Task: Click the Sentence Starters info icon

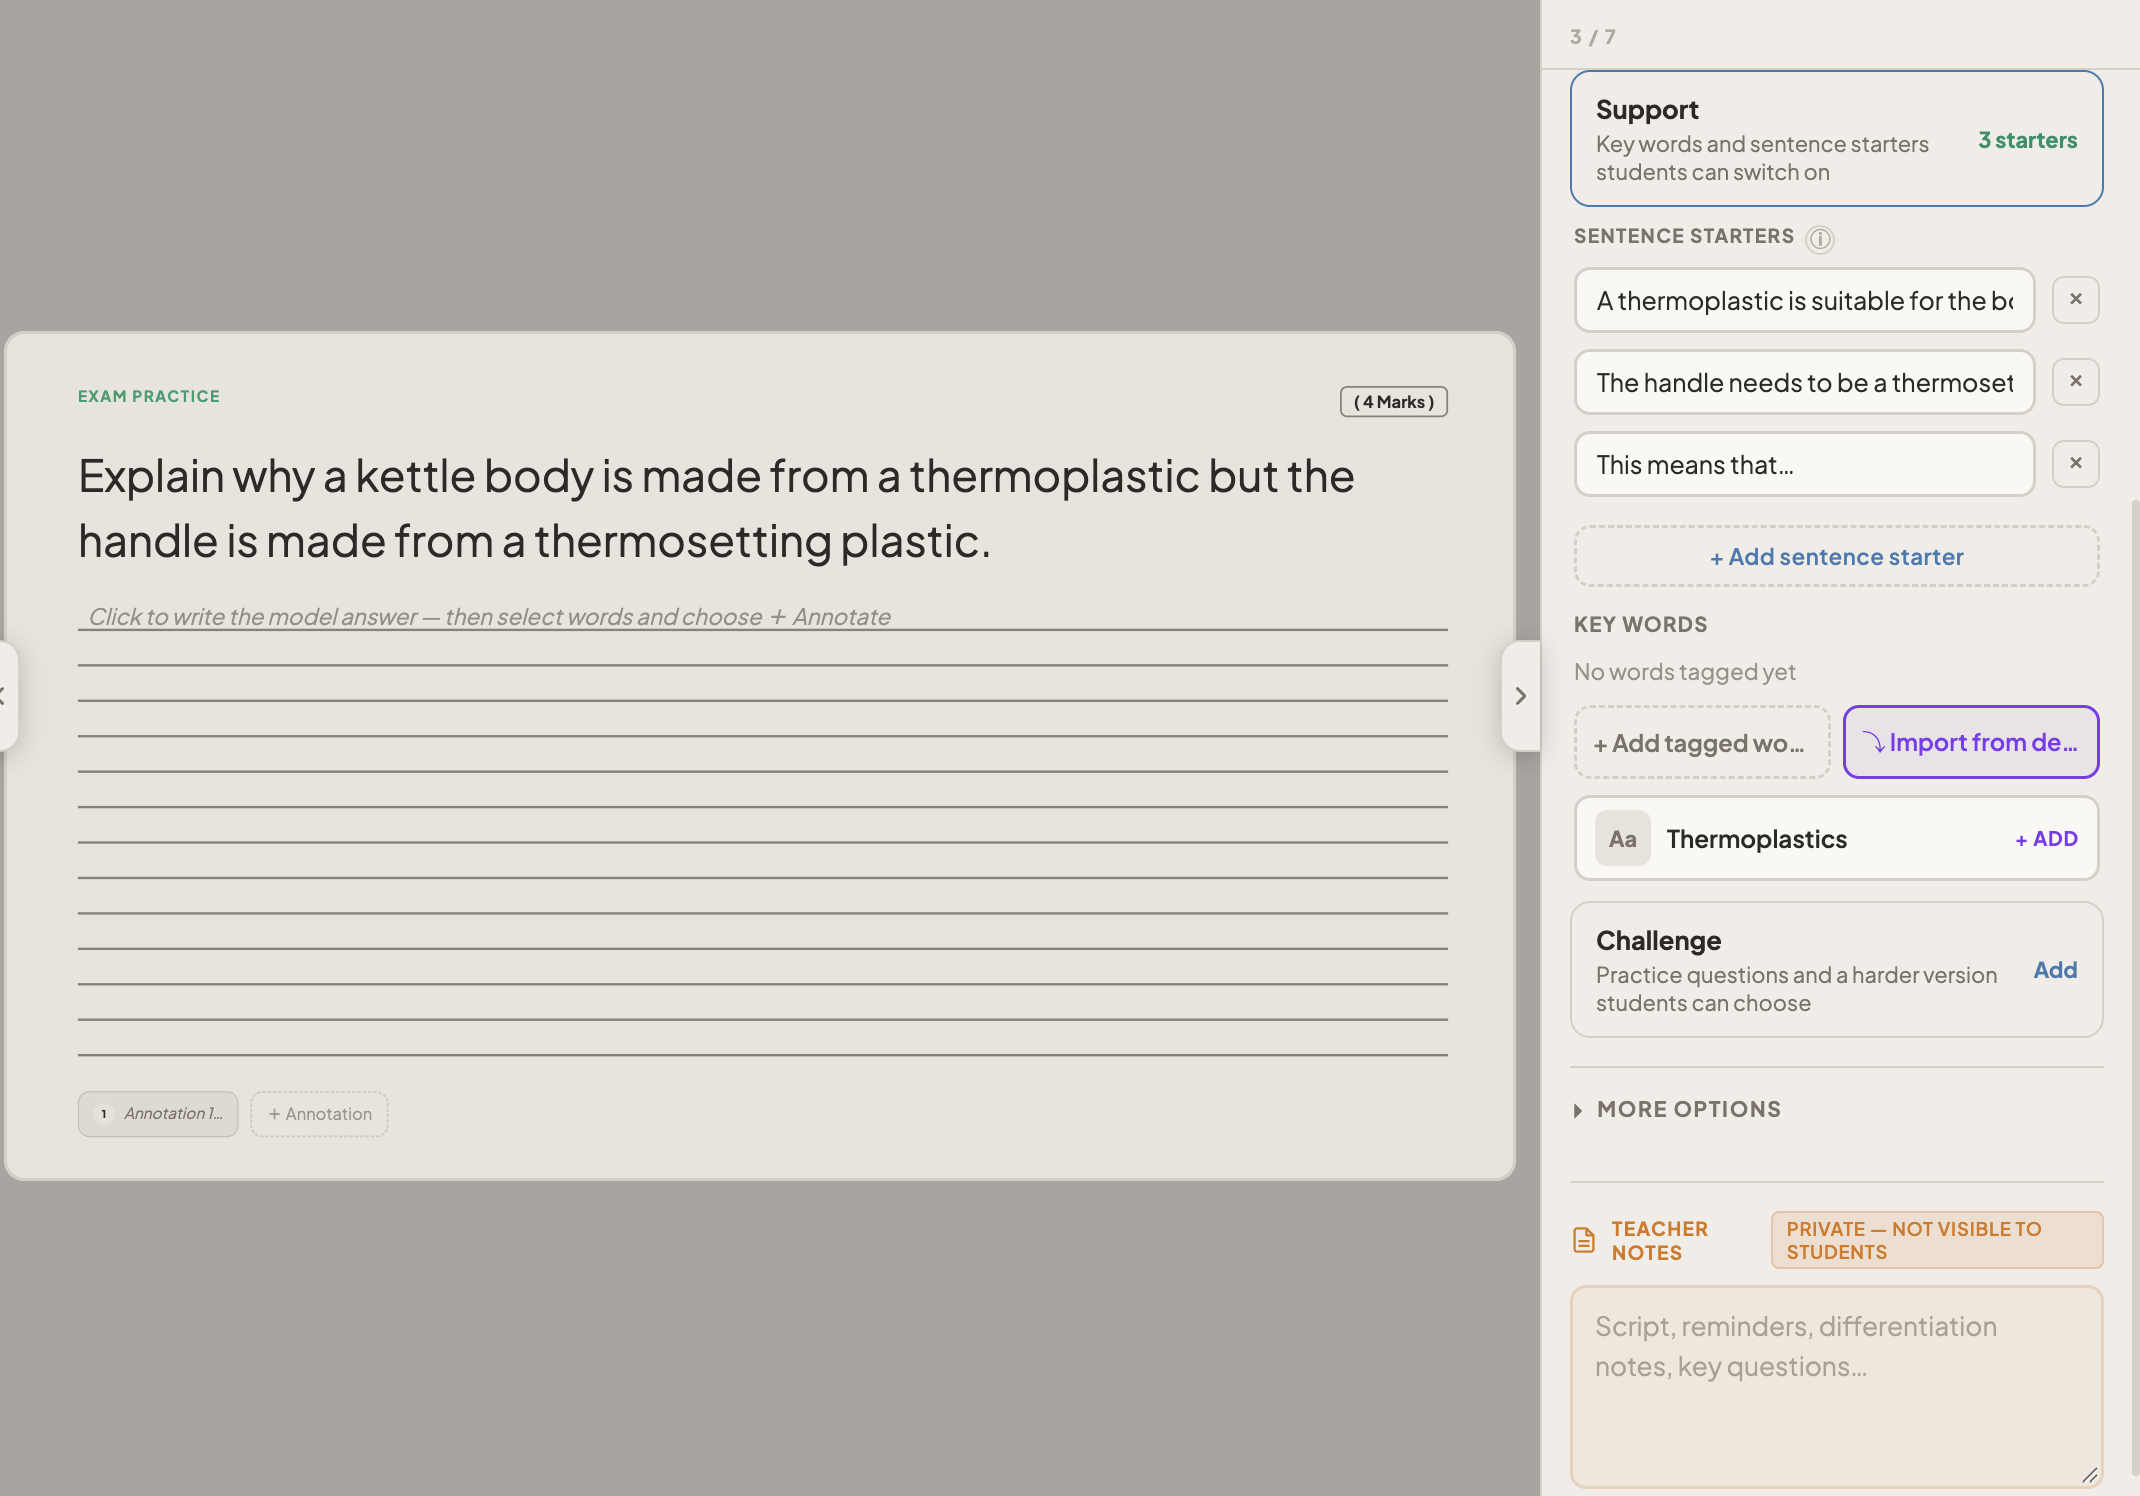Action: pos(1819,238)
